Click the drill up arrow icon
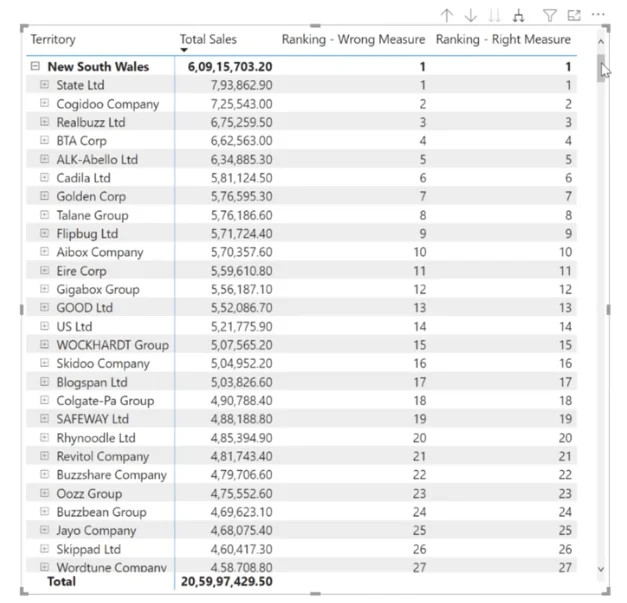Image resolution: width=627 pixels, height=603 pixels. [x=447, y=16]
